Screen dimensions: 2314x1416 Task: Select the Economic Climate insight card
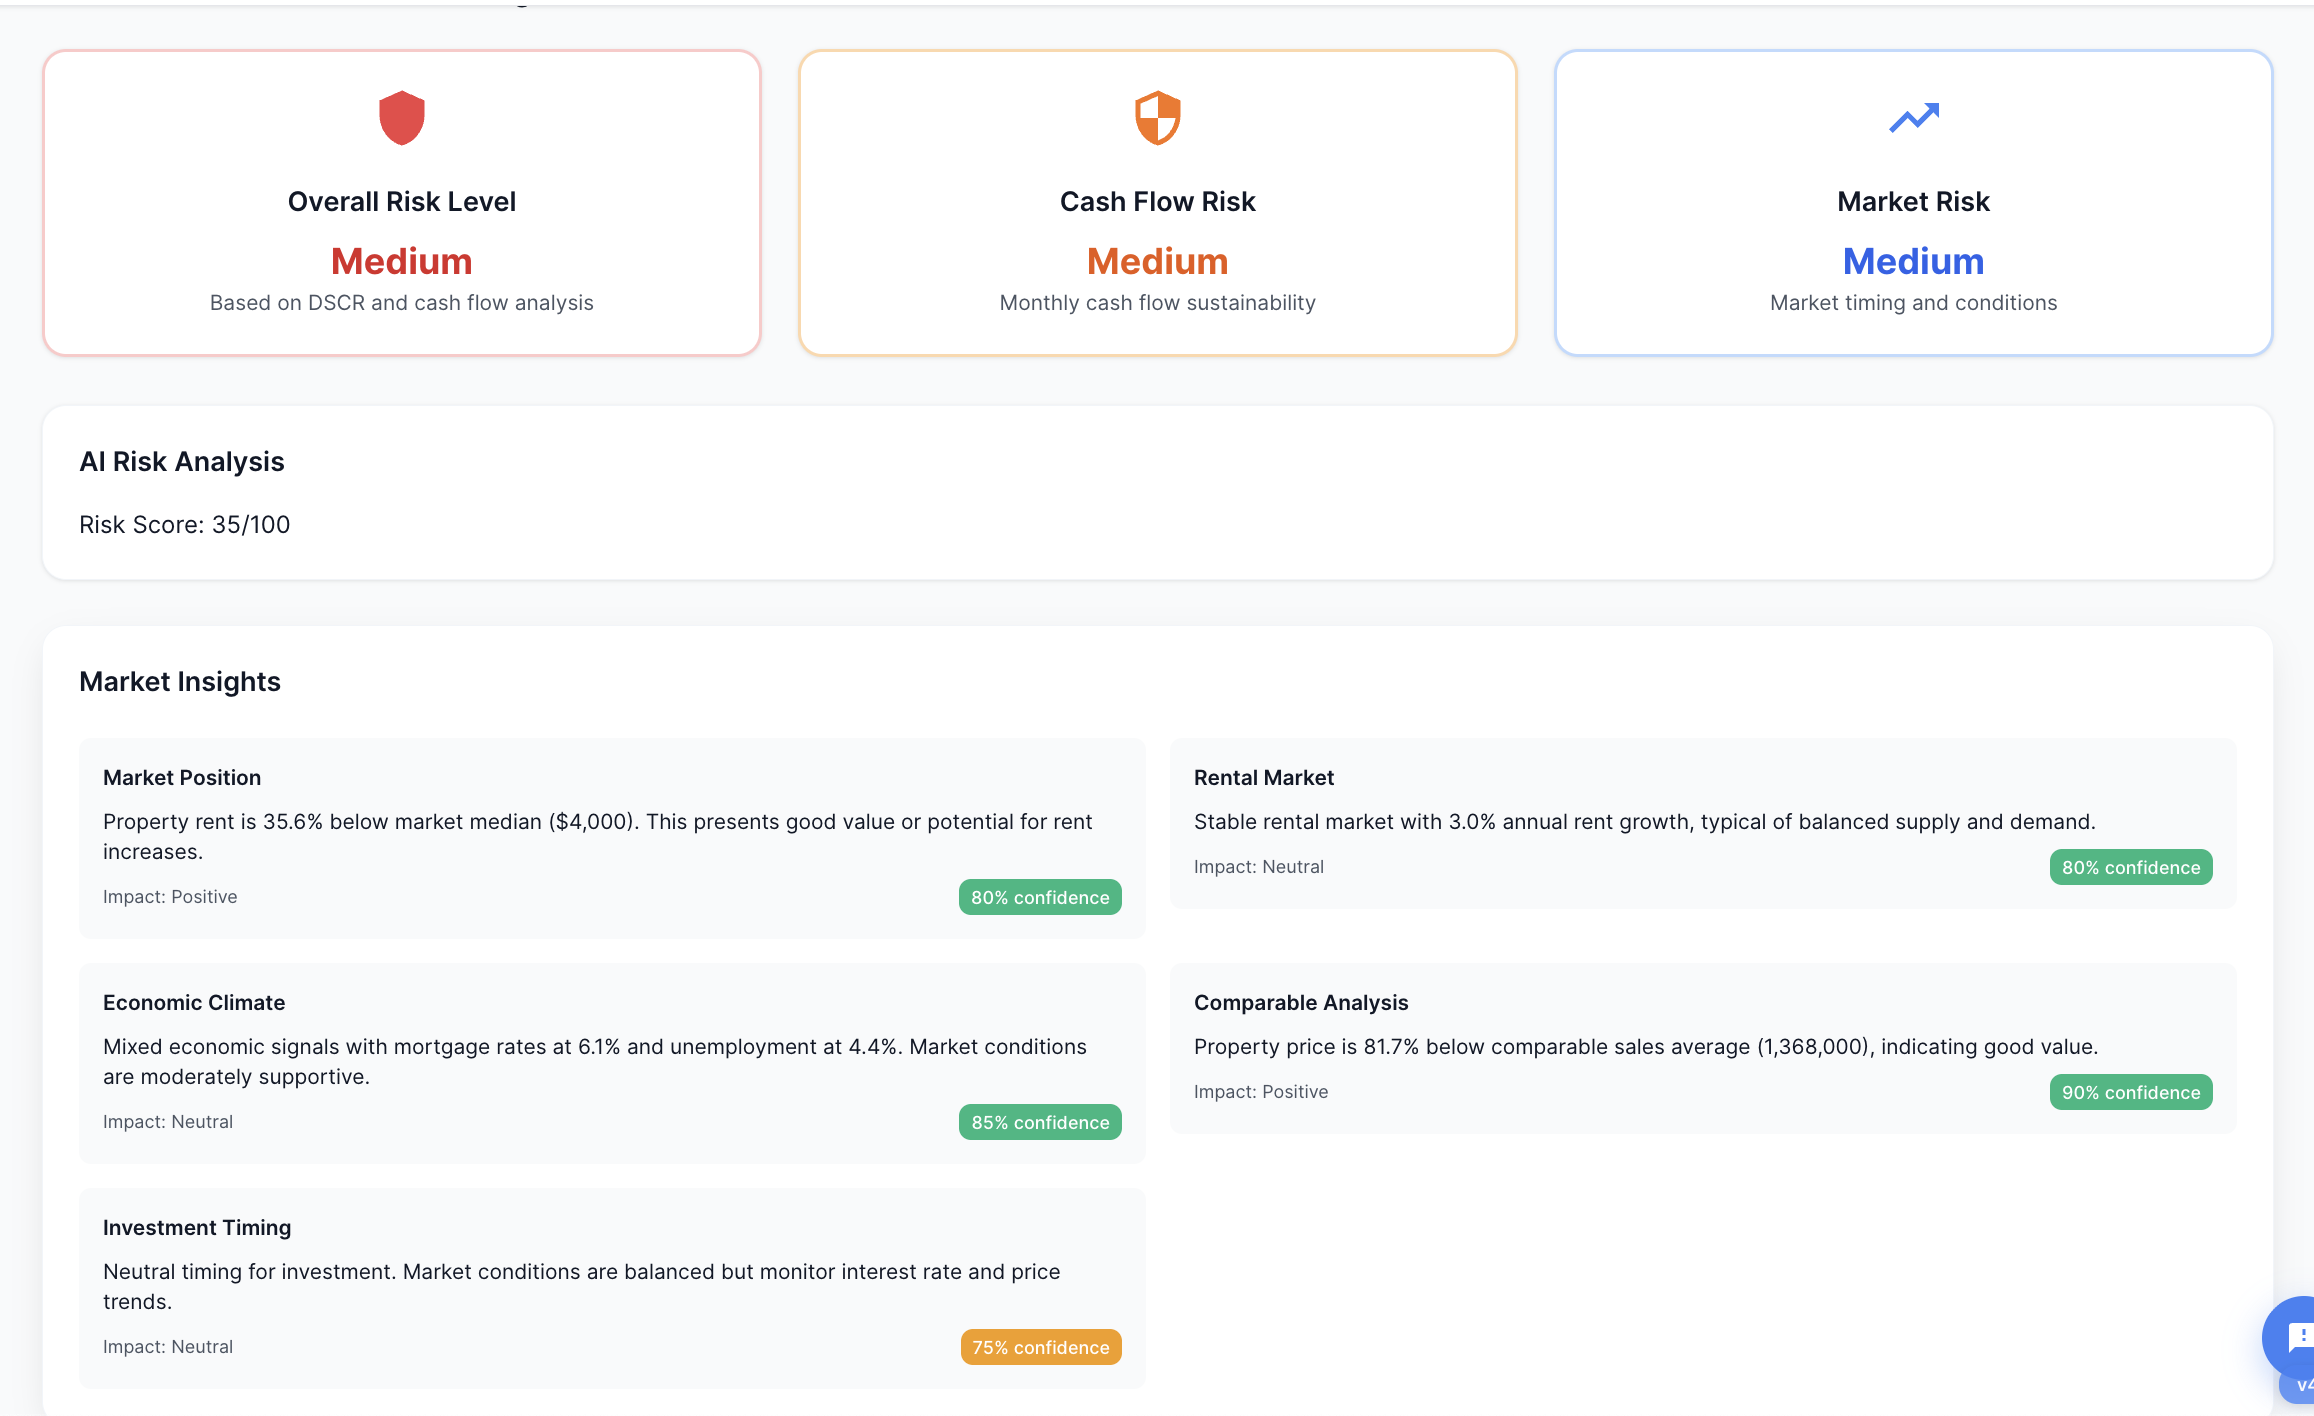[x=193, y=1002]
